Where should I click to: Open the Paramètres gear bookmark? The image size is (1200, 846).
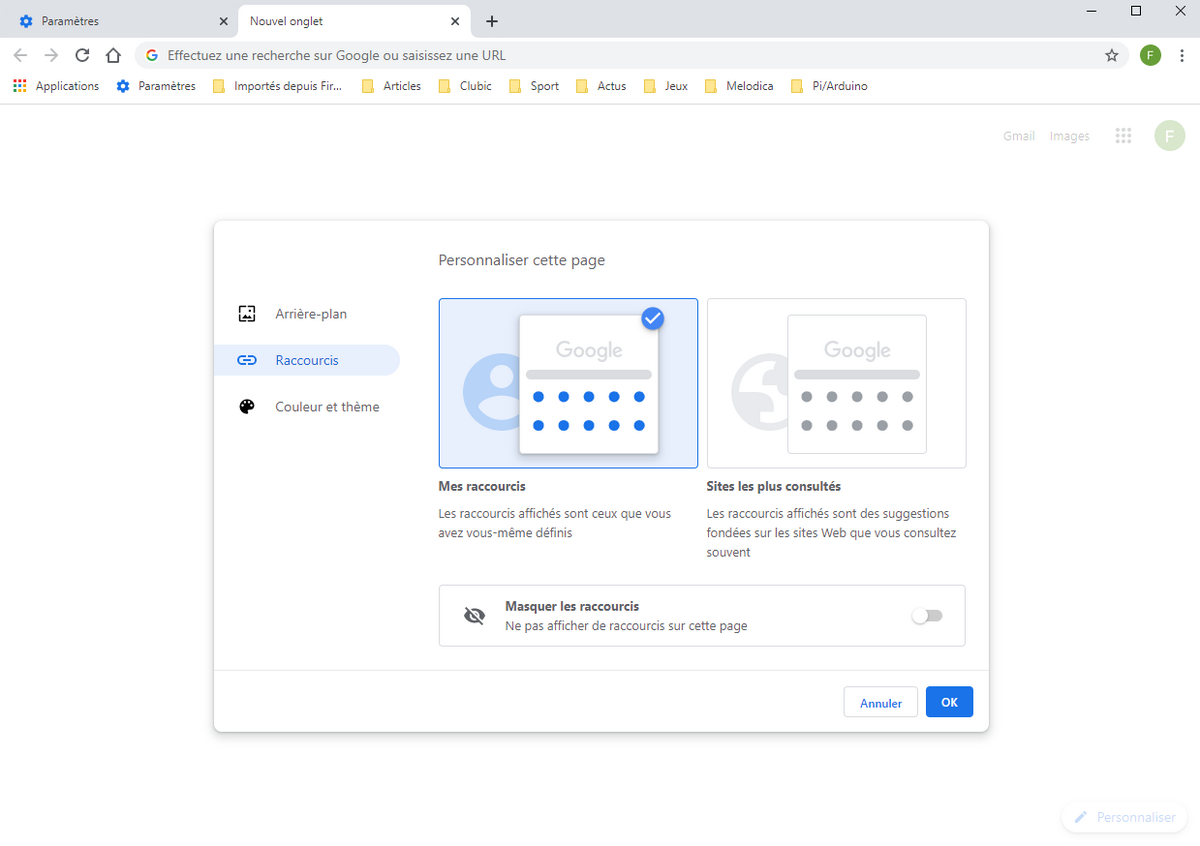pos(156,86)
